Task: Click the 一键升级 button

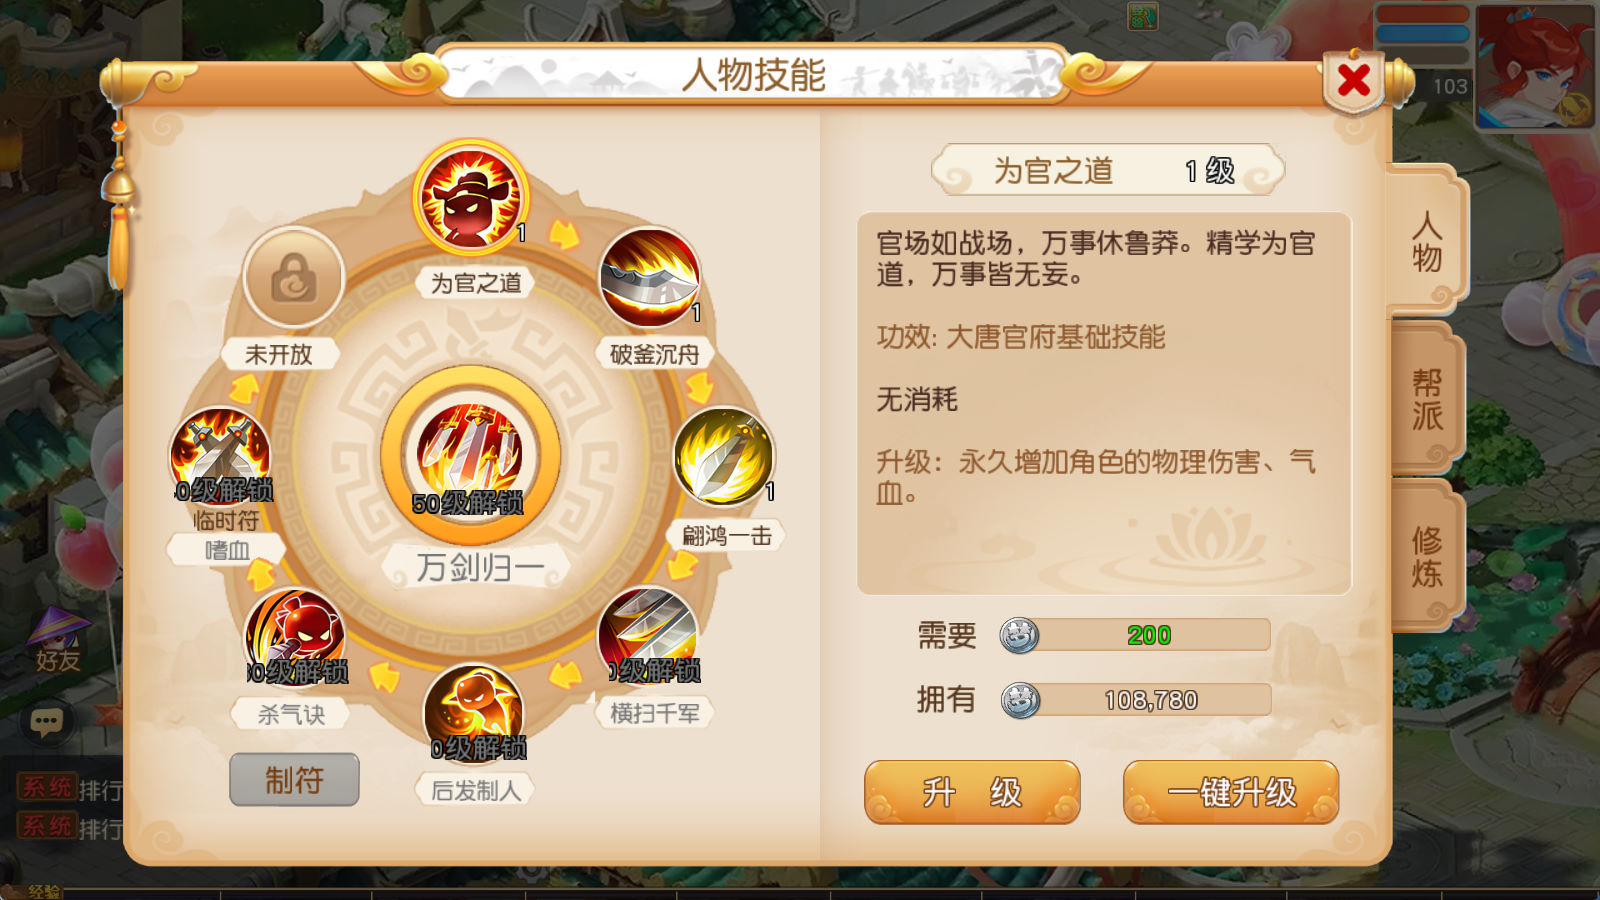Action: click(x=1231, y=792)
